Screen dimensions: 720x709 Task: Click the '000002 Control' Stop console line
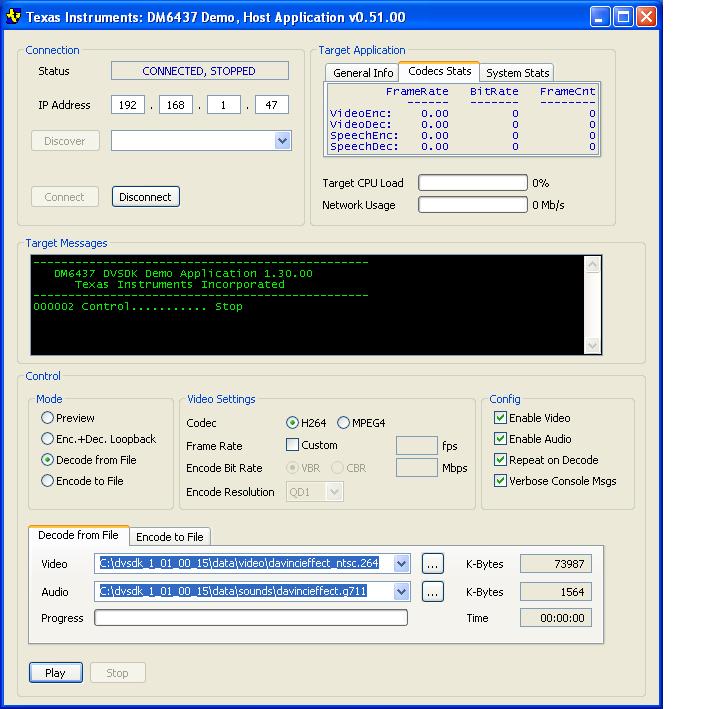pos(138,306)
